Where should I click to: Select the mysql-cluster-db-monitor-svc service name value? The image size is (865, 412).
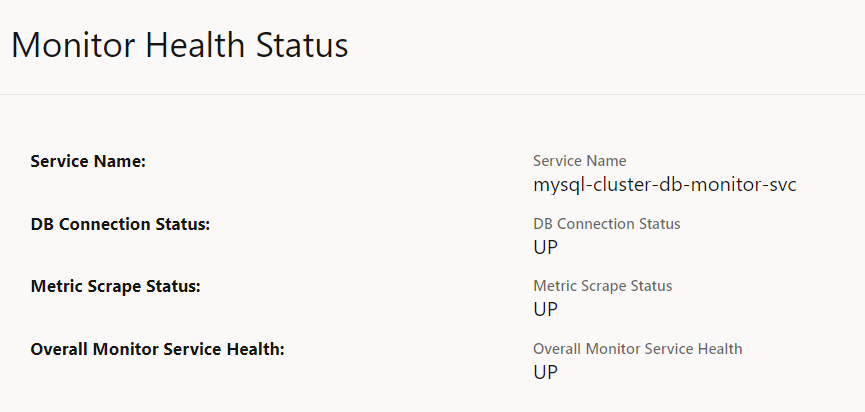click(665, 185)
